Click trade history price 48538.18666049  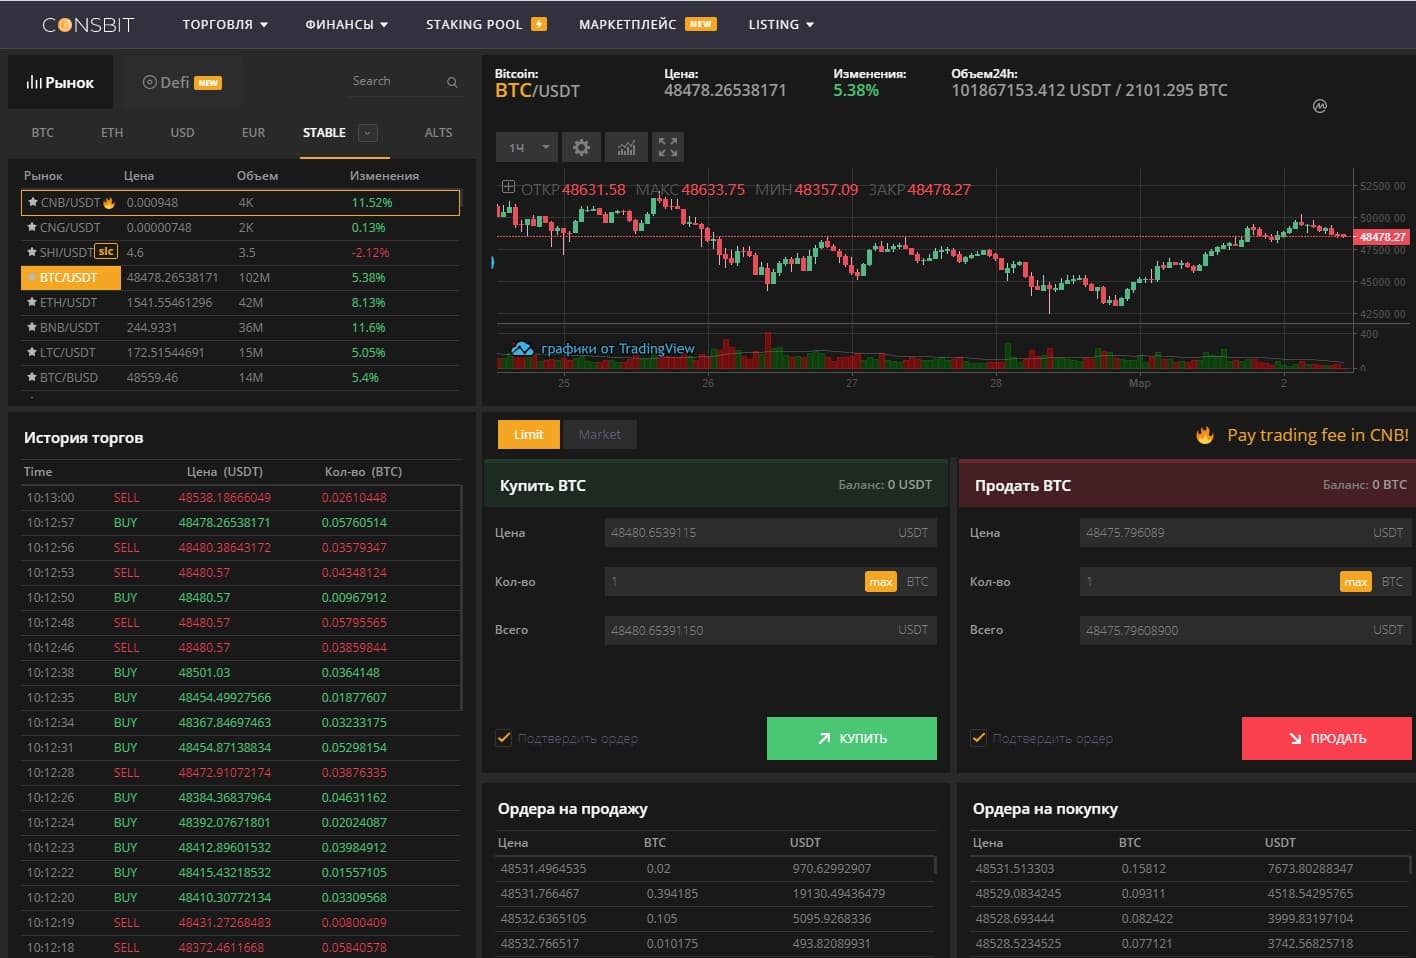(225, 498)
